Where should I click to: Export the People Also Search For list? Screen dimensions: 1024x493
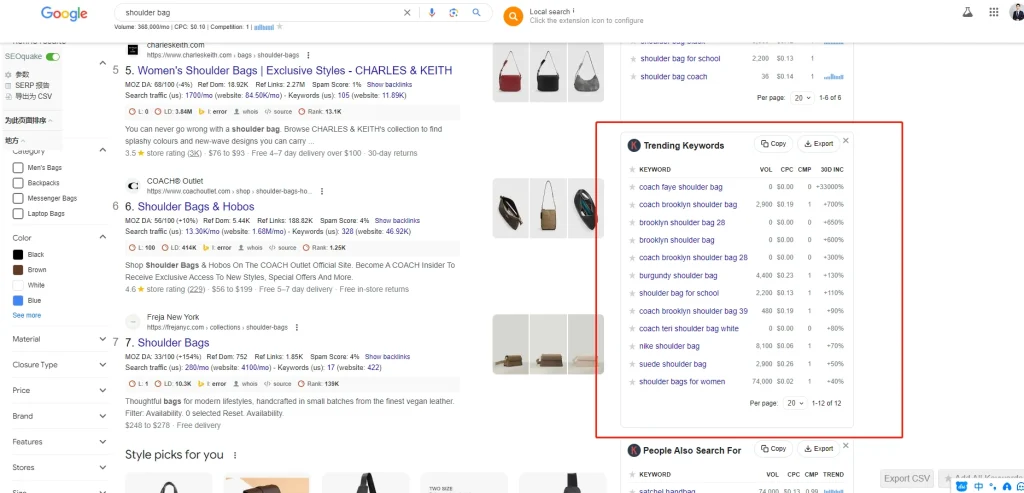(x=818, y=449)
